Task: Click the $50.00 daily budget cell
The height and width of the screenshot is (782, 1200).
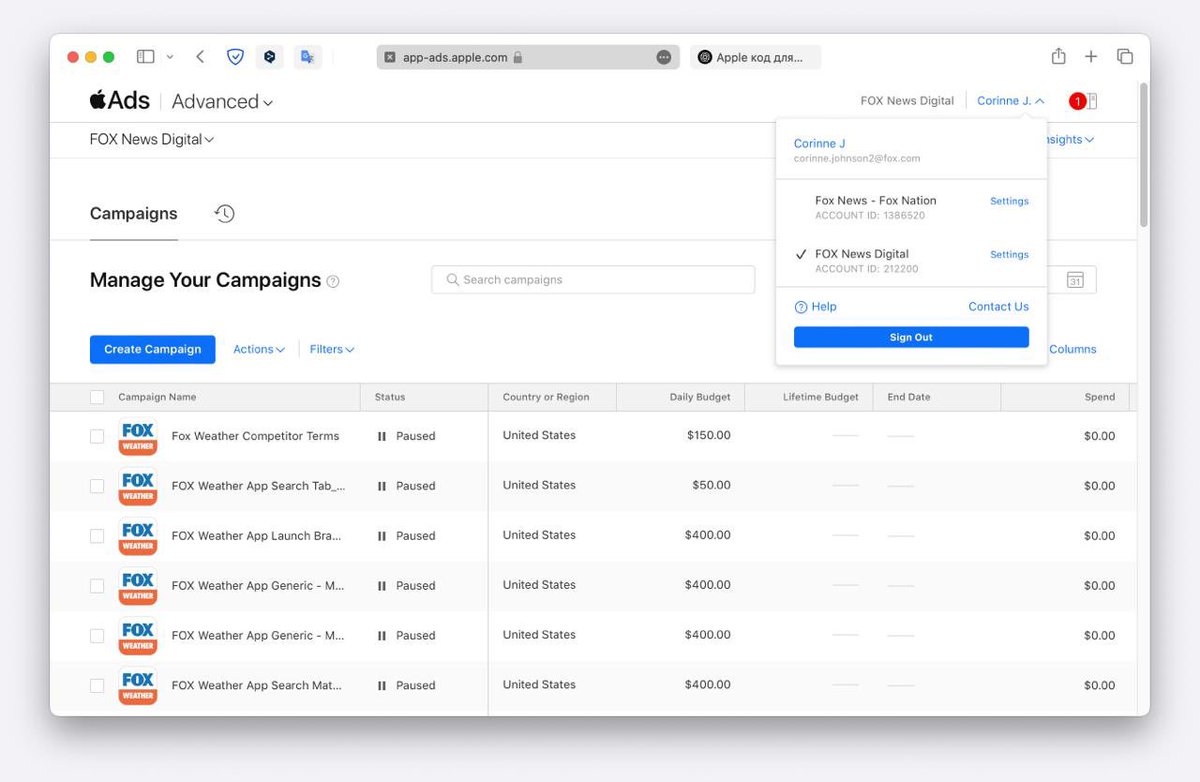Action: click(x=711, y=486)
